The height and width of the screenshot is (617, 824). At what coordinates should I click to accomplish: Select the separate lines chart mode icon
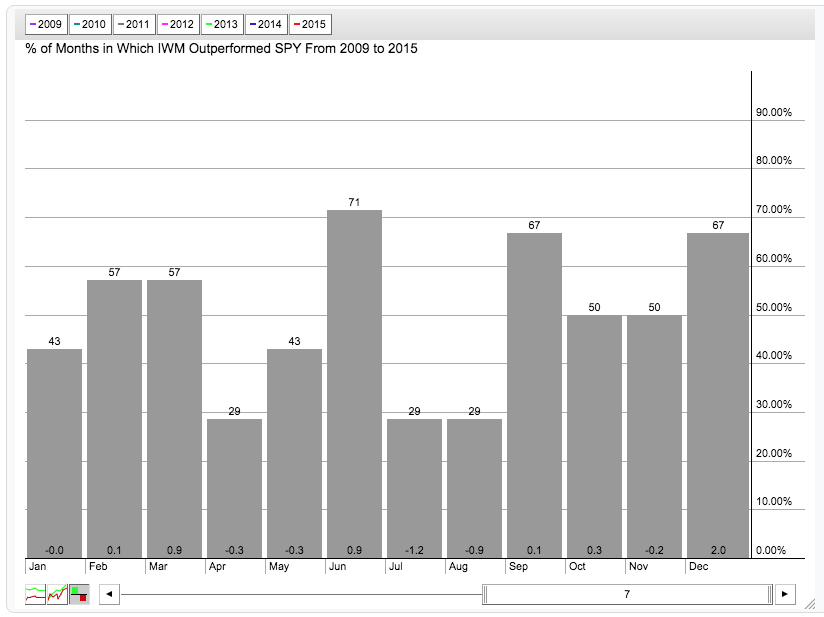point(35,594)
